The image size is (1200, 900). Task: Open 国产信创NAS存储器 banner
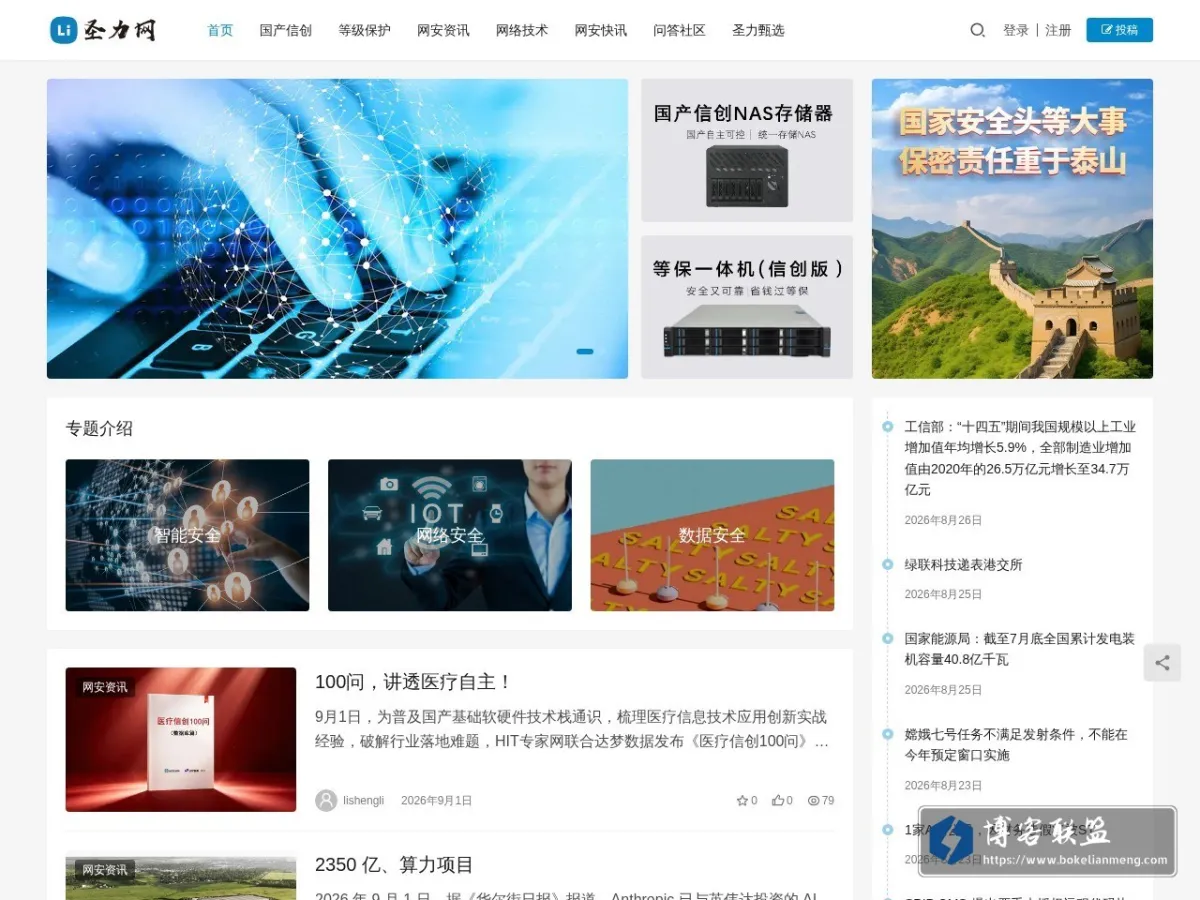click(x=747, y=150)
